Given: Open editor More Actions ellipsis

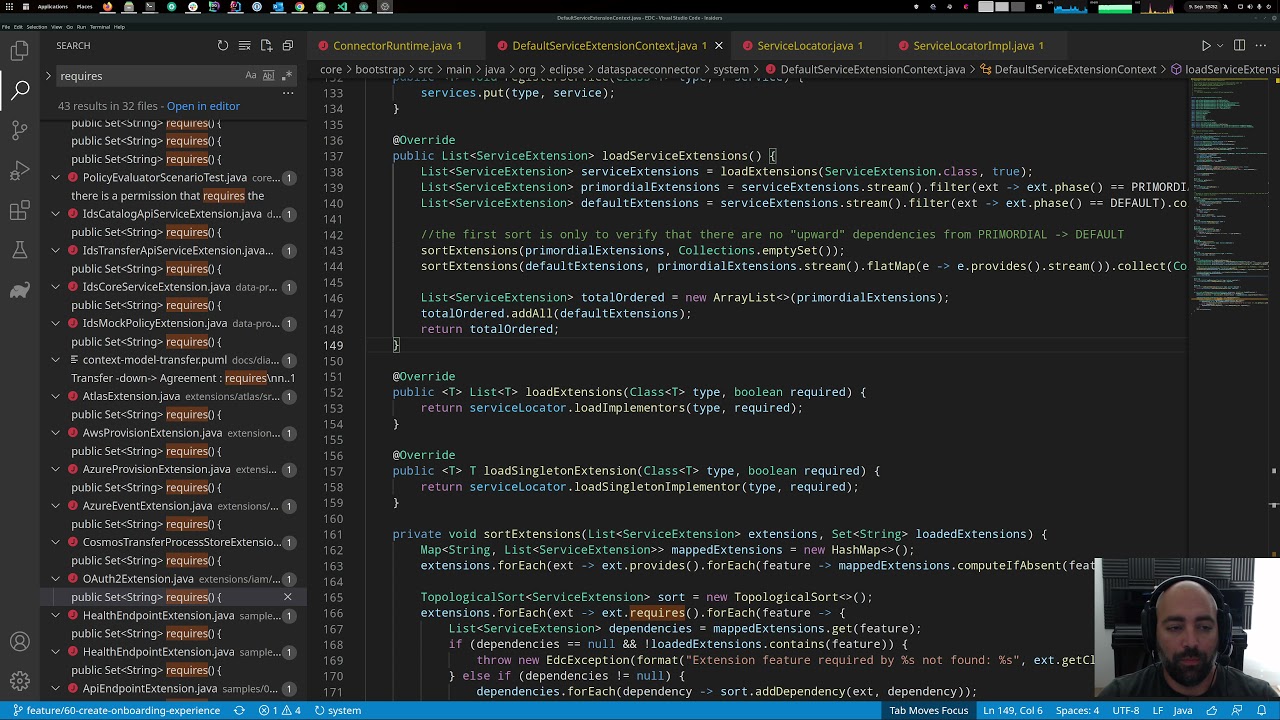Looking at the screenshot, I should 1261,46.
